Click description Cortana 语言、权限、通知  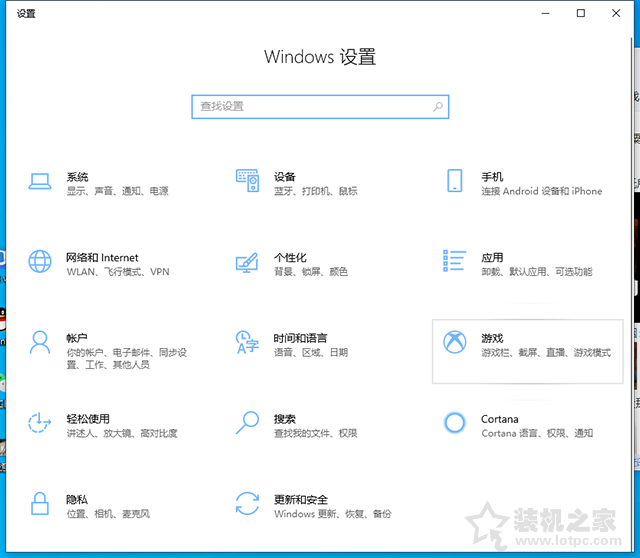click(x=537, y=433)
